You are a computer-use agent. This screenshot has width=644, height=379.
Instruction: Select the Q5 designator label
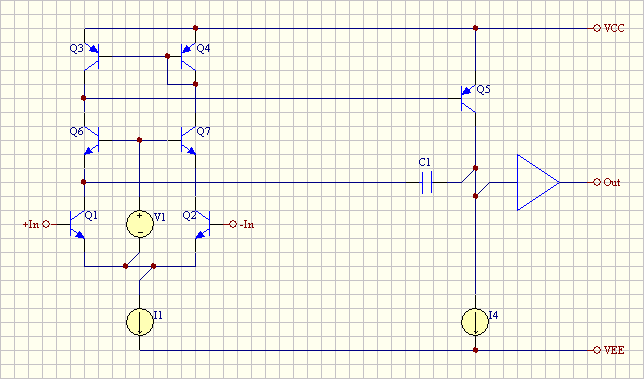[x=483, y=89]
